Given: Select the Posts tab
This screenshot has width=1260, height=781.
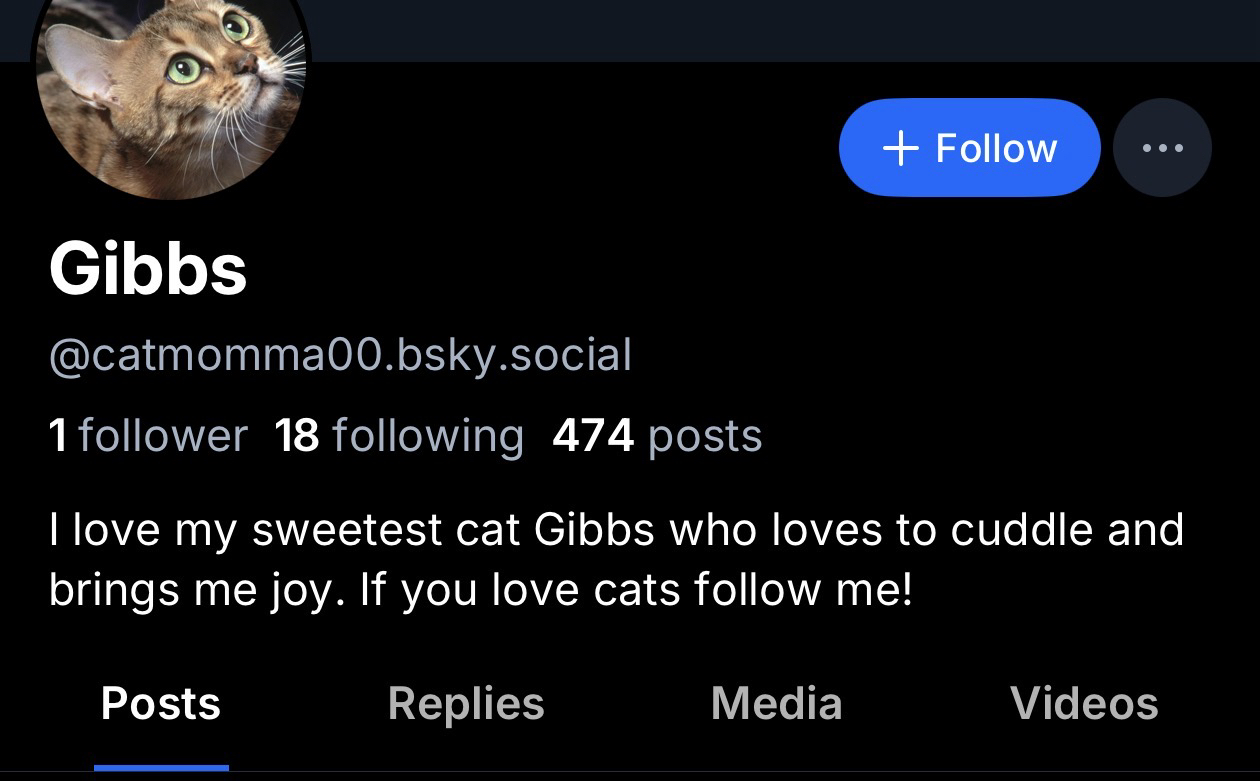Looking at the screenshot, I should 161,703.
